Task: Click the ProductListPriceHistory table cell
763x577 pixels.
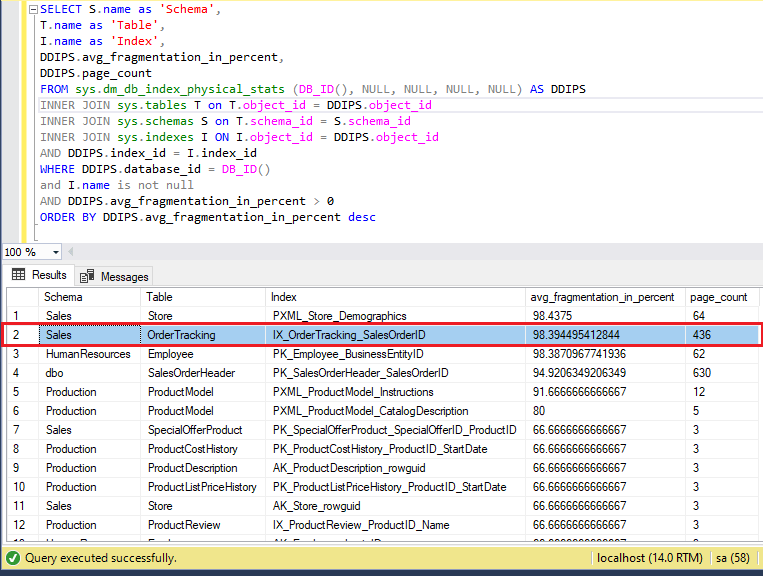Action: 203,487
